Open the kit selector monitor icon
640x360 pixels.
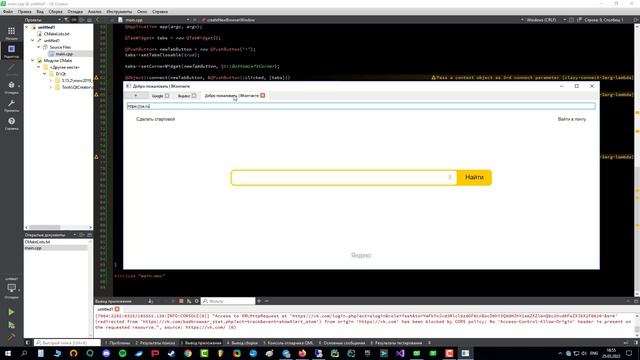(x=11, y=288)
